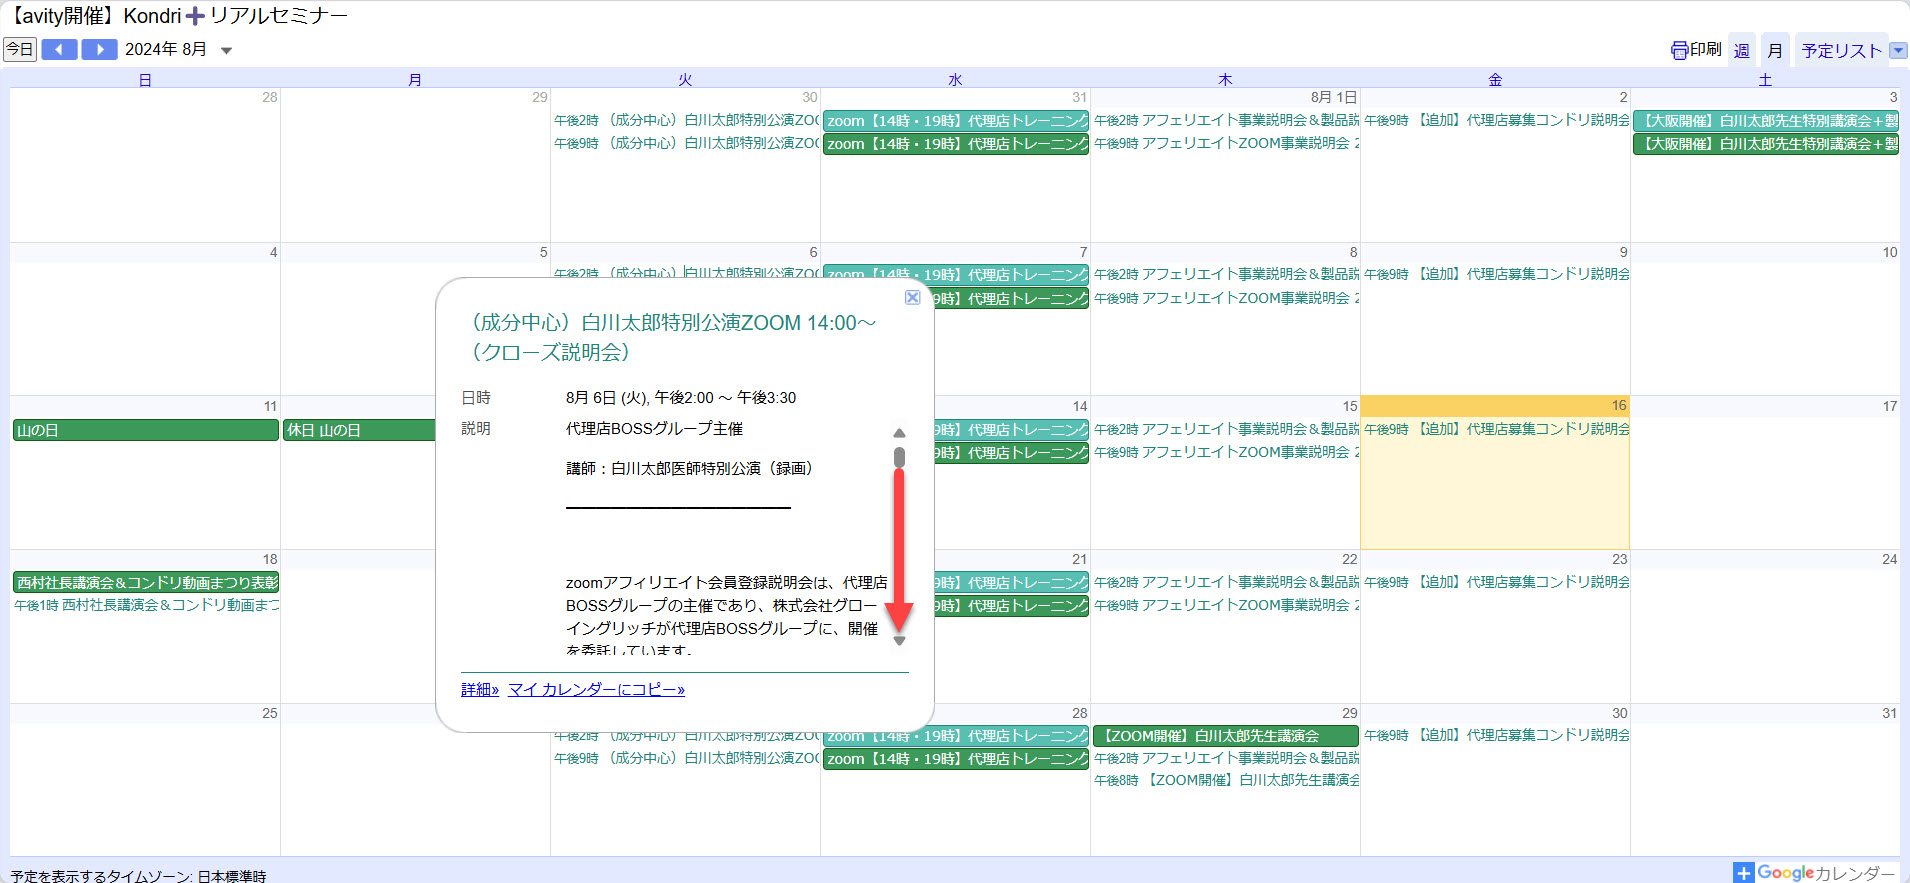Open the 午後9時 代理店募集コンドリ説明会 event on the 16th
Image resolution: width=1910 pixels, height=883 pixels.
1496,429
